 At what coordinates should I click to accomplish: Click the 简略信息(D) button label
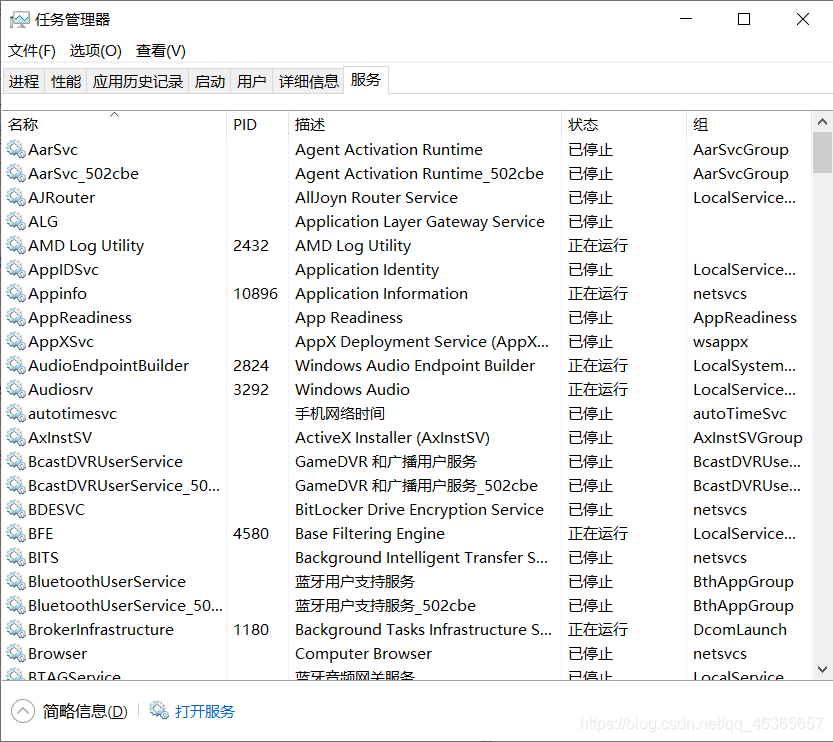click(x=85, y=711)
